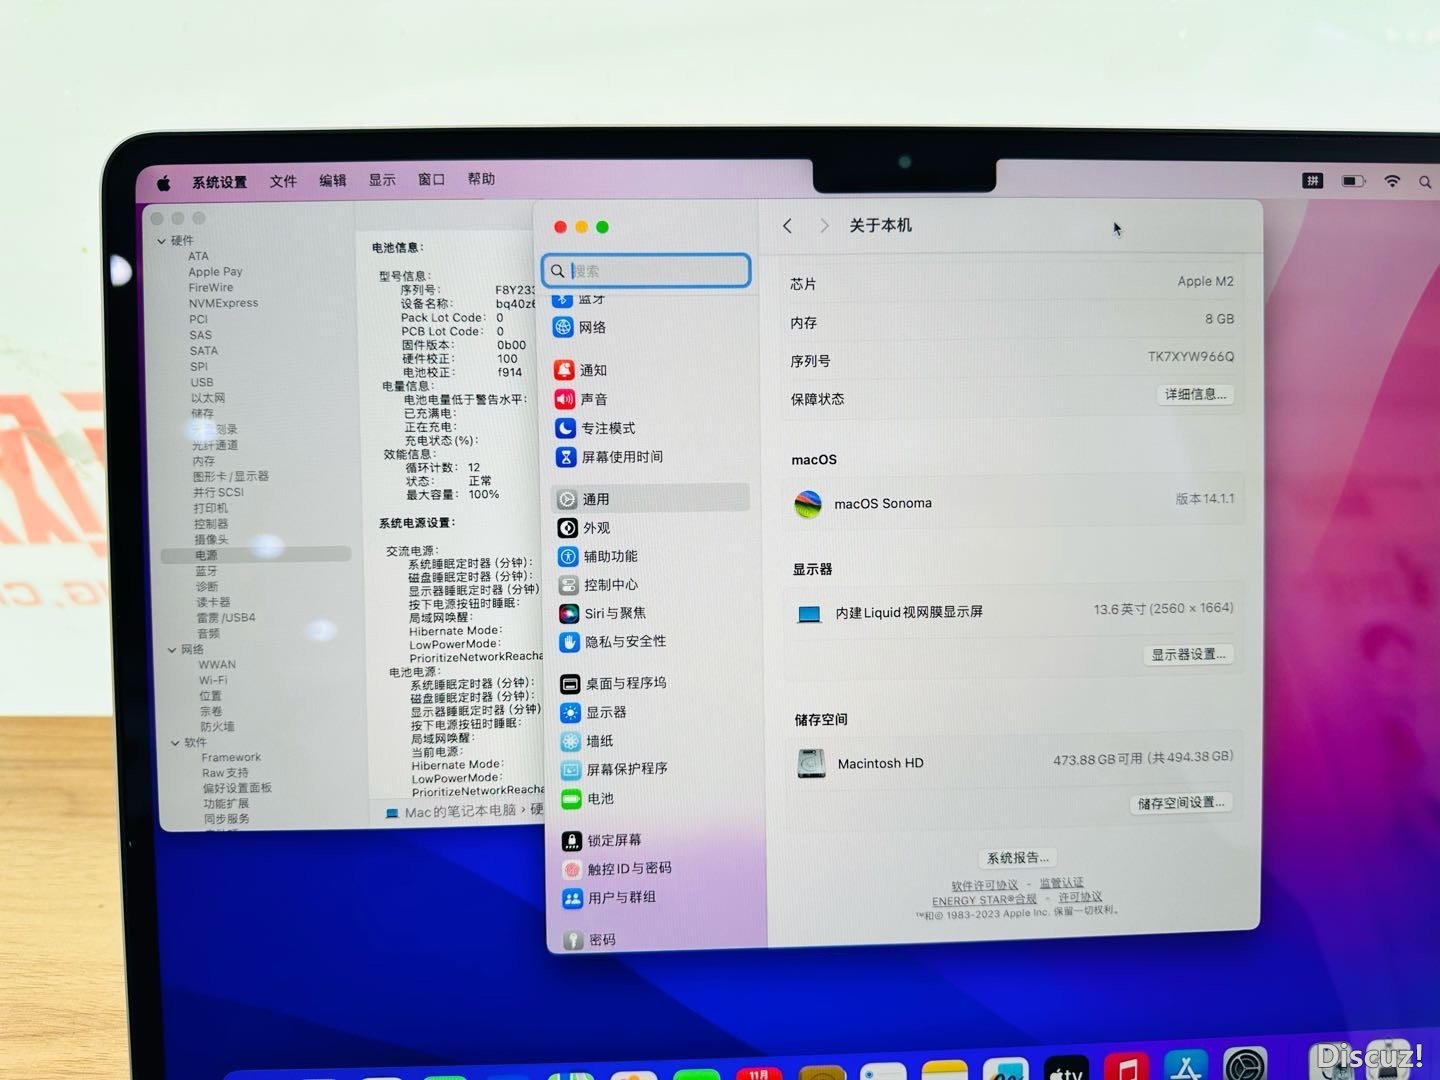Open the Siri与聚焦 icon
The image size is (1440, 1080).
coord(569,613)
